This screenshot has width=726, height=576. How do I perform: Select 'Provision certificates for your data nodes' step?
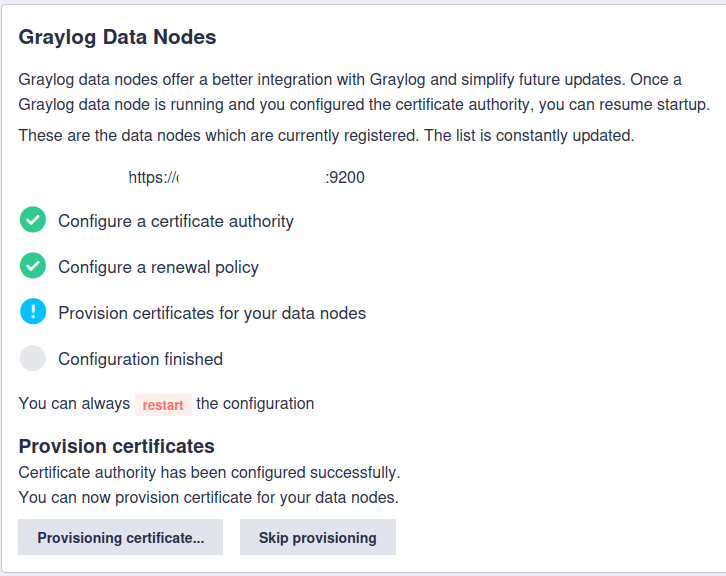pyautogui.click(x=212, y=313)
